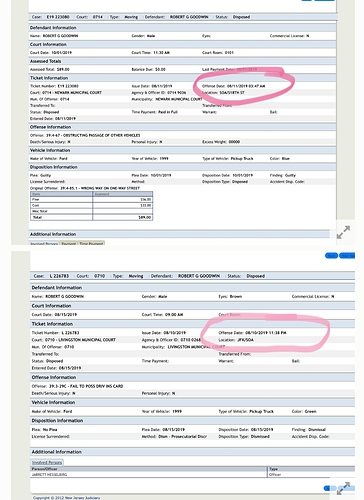Image resolution: width=364 pixels, height=500 pixels.
Task: Click the first blue button above case L 226783
Action: tap(331, 256)
